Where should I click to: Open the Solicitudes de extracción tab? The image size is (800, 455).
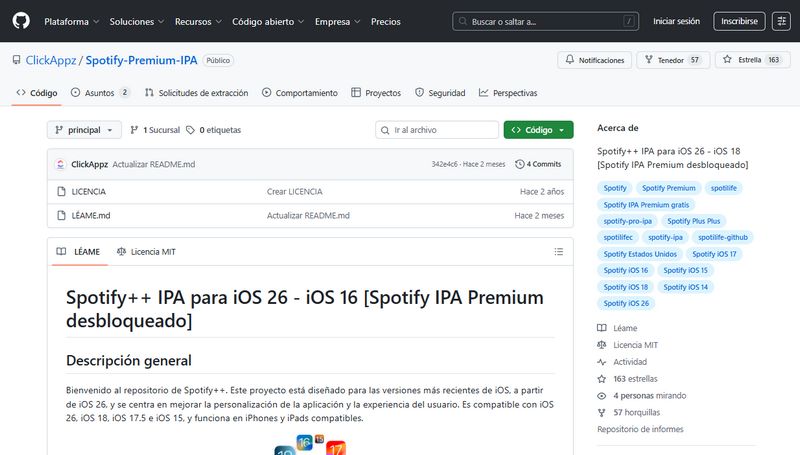click(196, 93)
